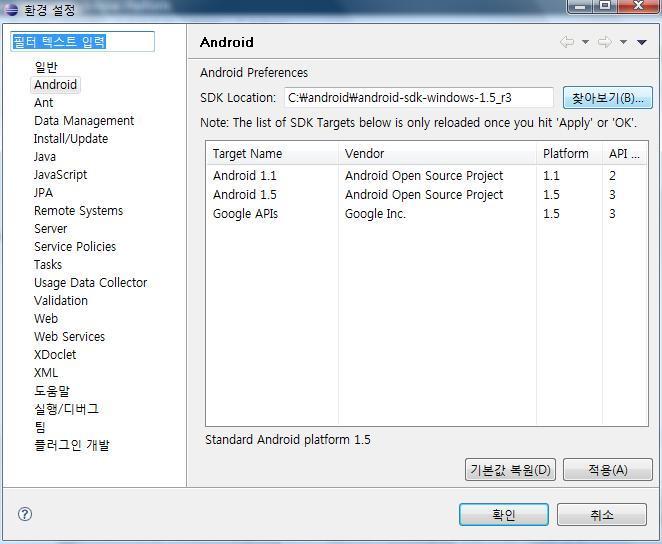Select JPA preferences
This screenshot has width=662, height=544.
pos(43,192)
